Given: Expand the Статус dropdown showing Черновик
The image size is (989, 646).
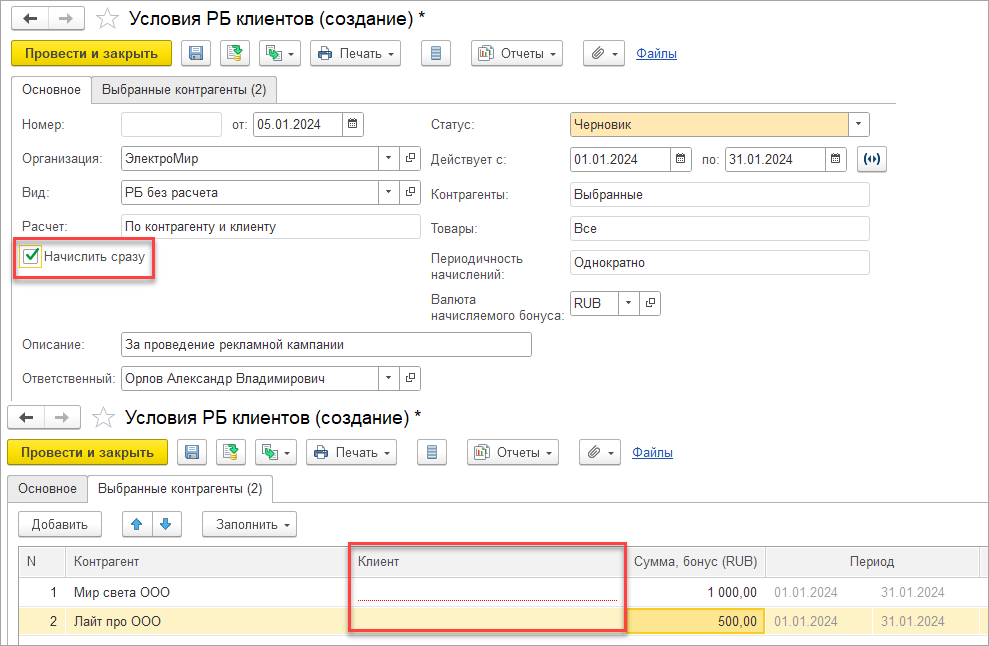Looking at the screenshot, I should click(859, 125).
